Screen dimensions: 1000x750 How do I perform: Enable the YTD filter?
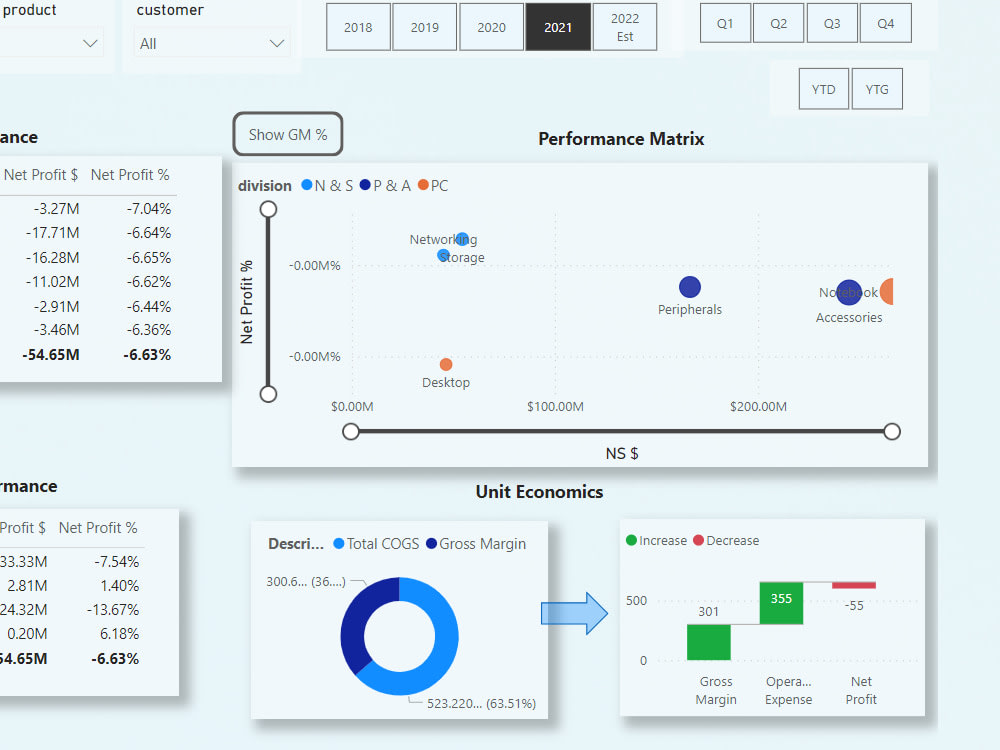(823, 88)
